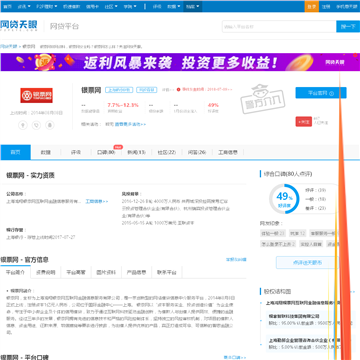Screen dimensions: 360x360
Task: Go to 首页 in the top blue navigation bar
Action: point(7,6)
